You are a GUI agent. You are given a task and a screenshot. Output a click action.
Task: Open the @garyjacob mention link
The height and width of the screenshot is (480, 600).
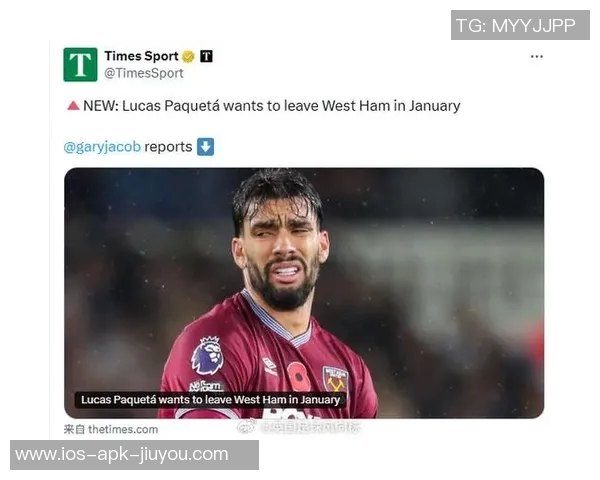pyautogui.click(x=102, y=147)
